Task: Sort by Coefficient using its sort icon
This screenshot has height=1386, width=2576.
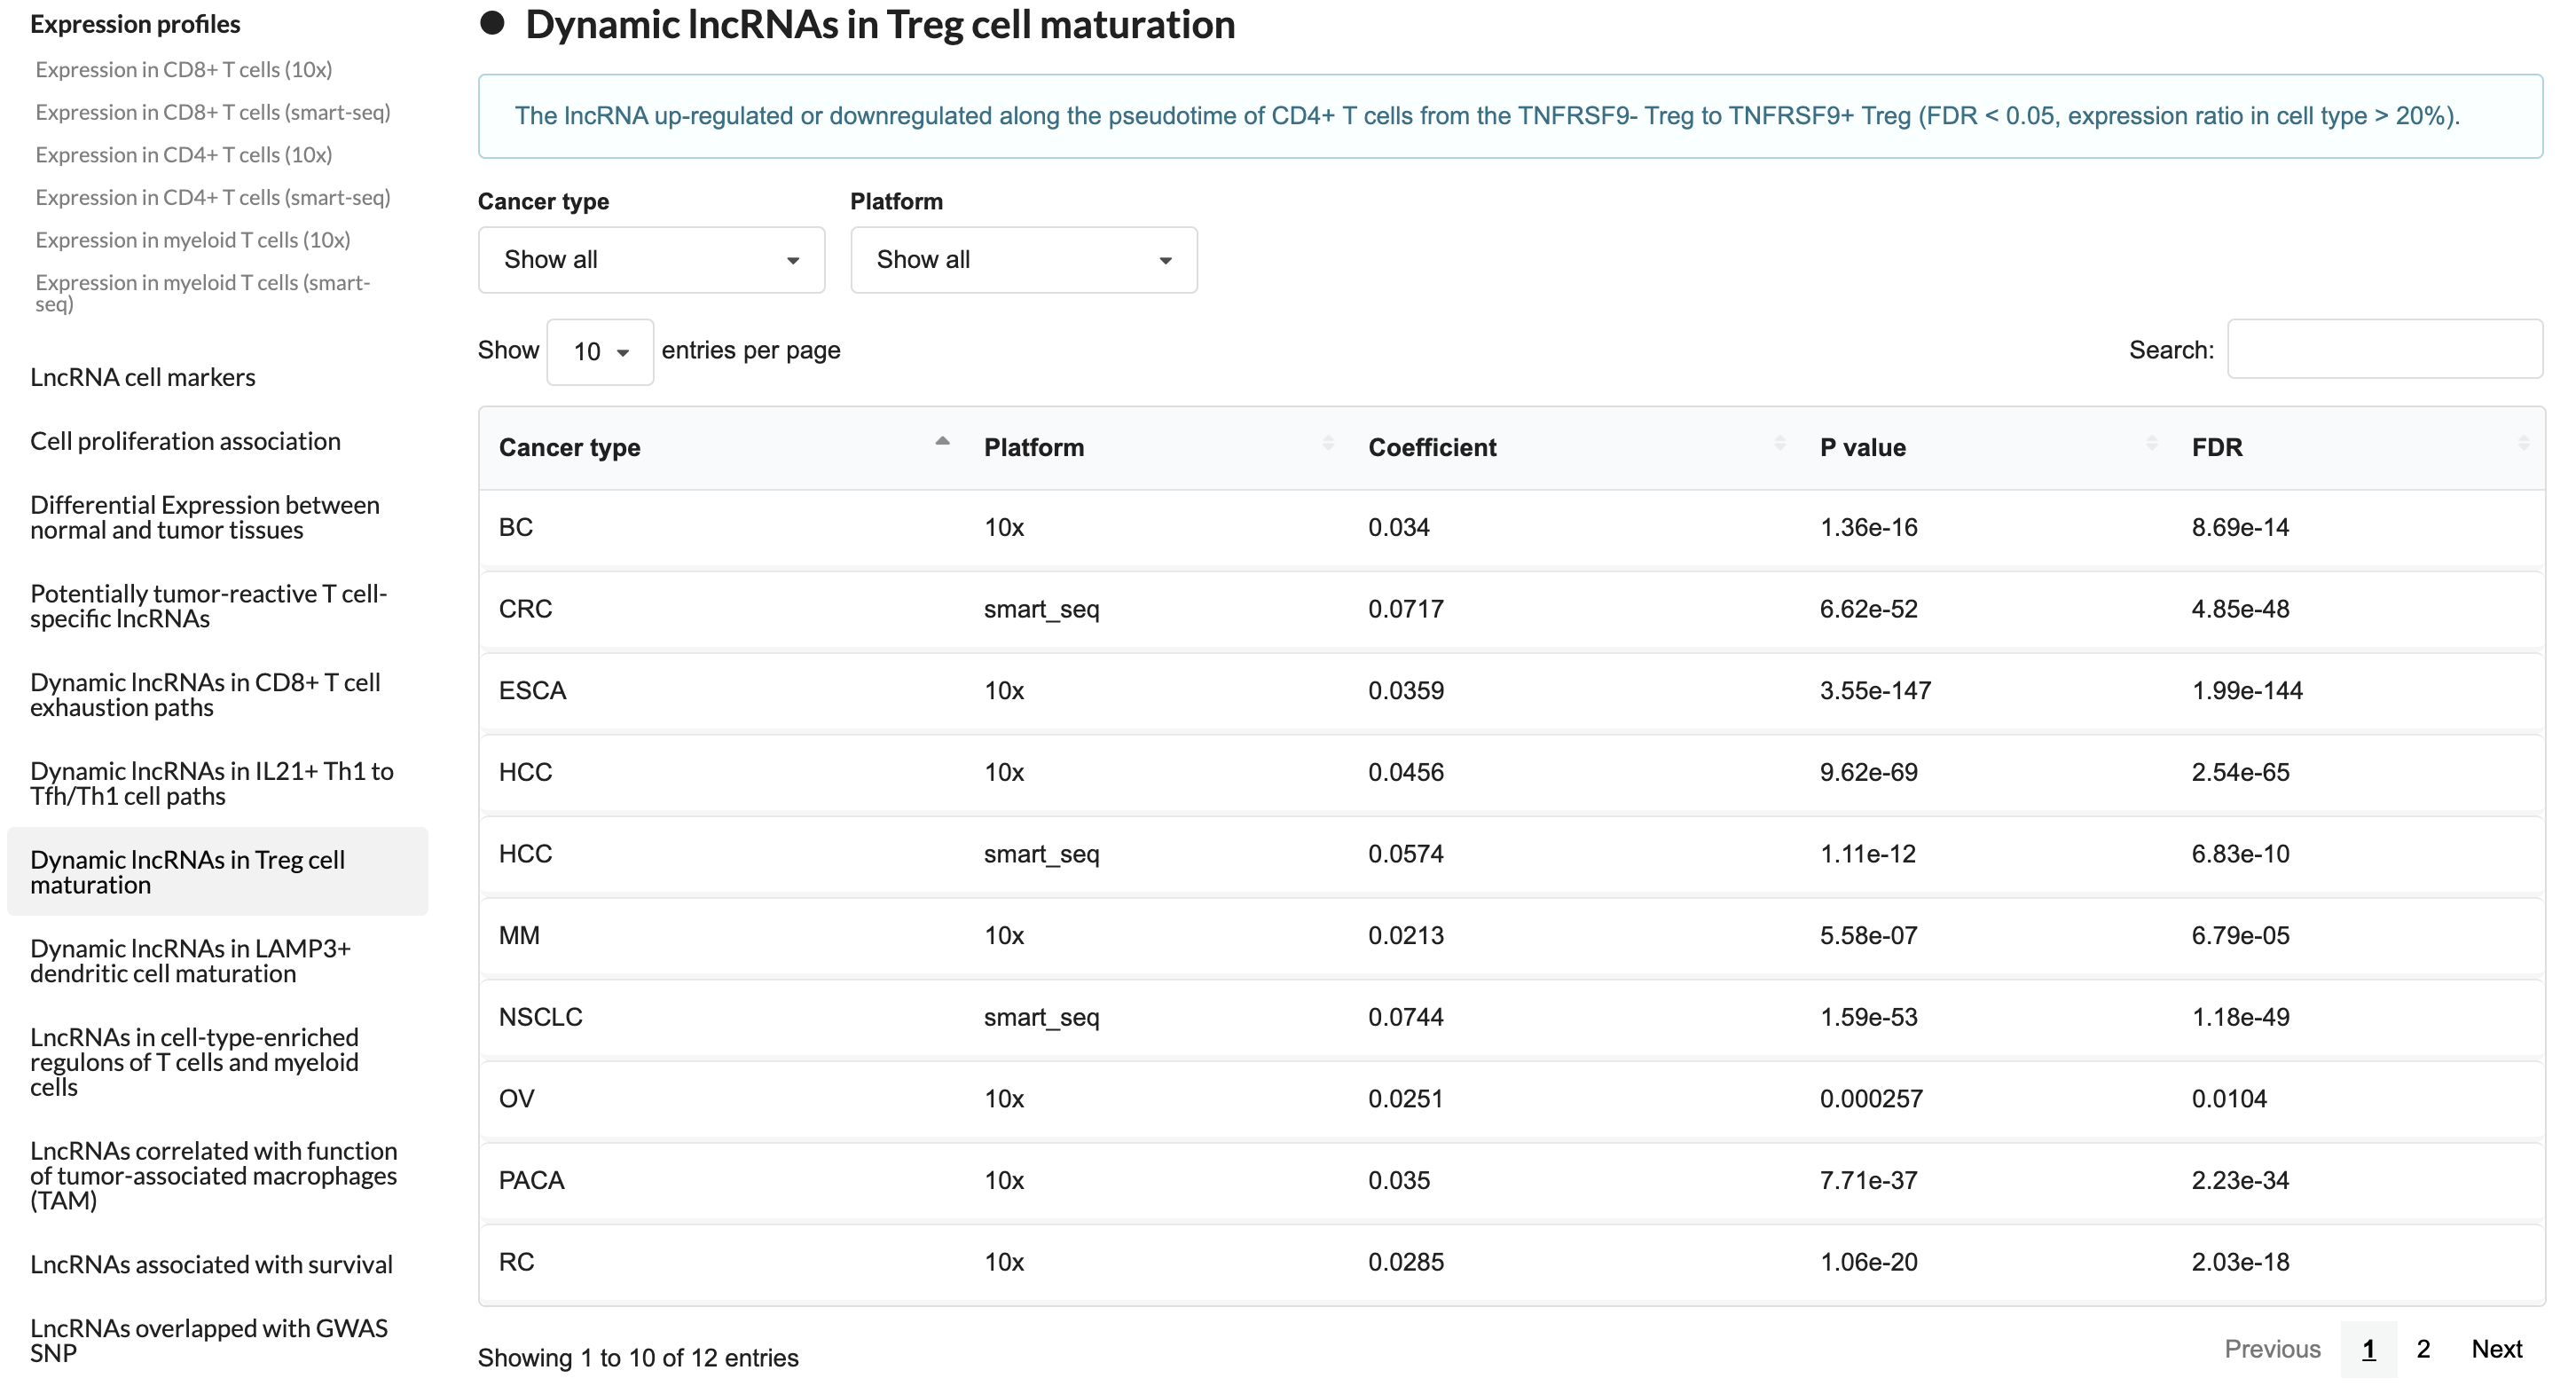Action: (x=1779, y=443)
